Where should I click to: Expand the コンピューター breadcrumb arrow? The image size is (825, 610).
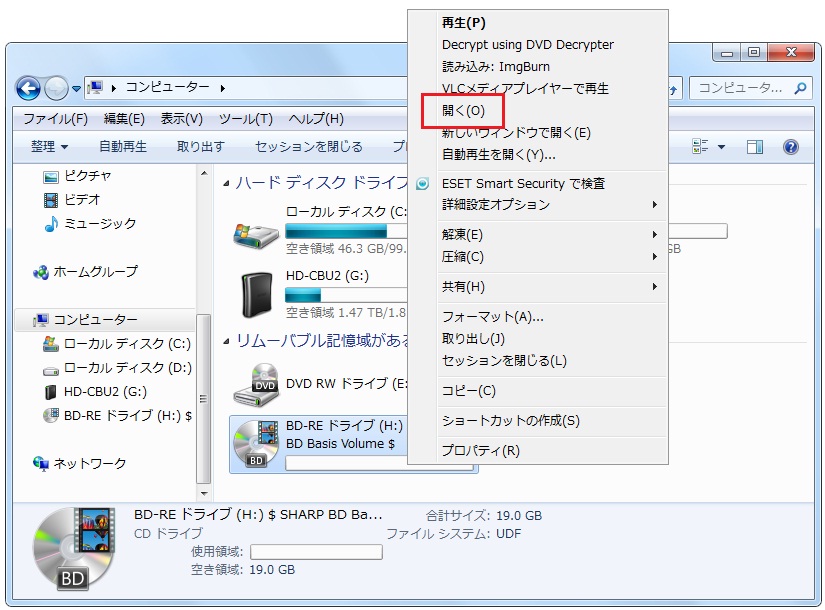point(223,88)
